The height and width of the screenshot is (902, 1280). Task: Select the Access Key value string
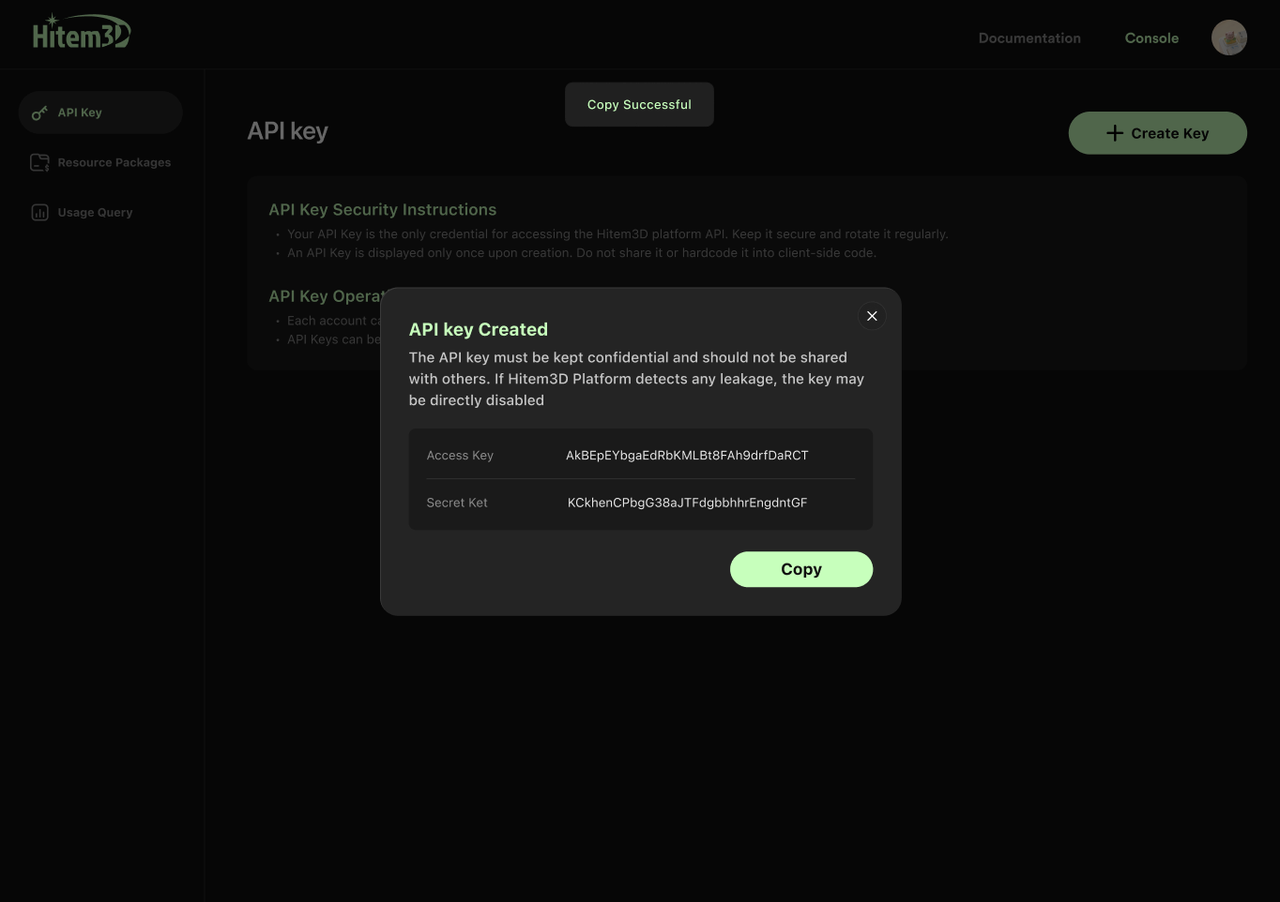click(687, 455)
